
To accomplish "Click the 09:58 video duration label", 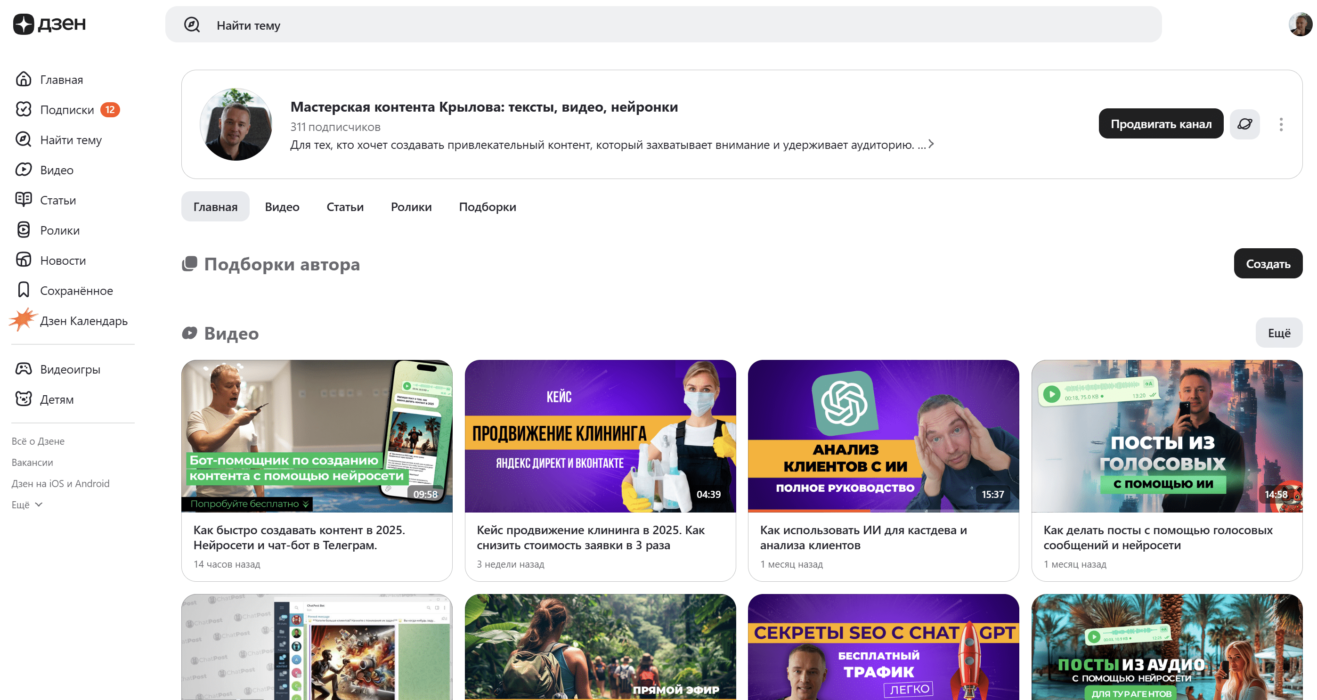I will coord(426,494).
